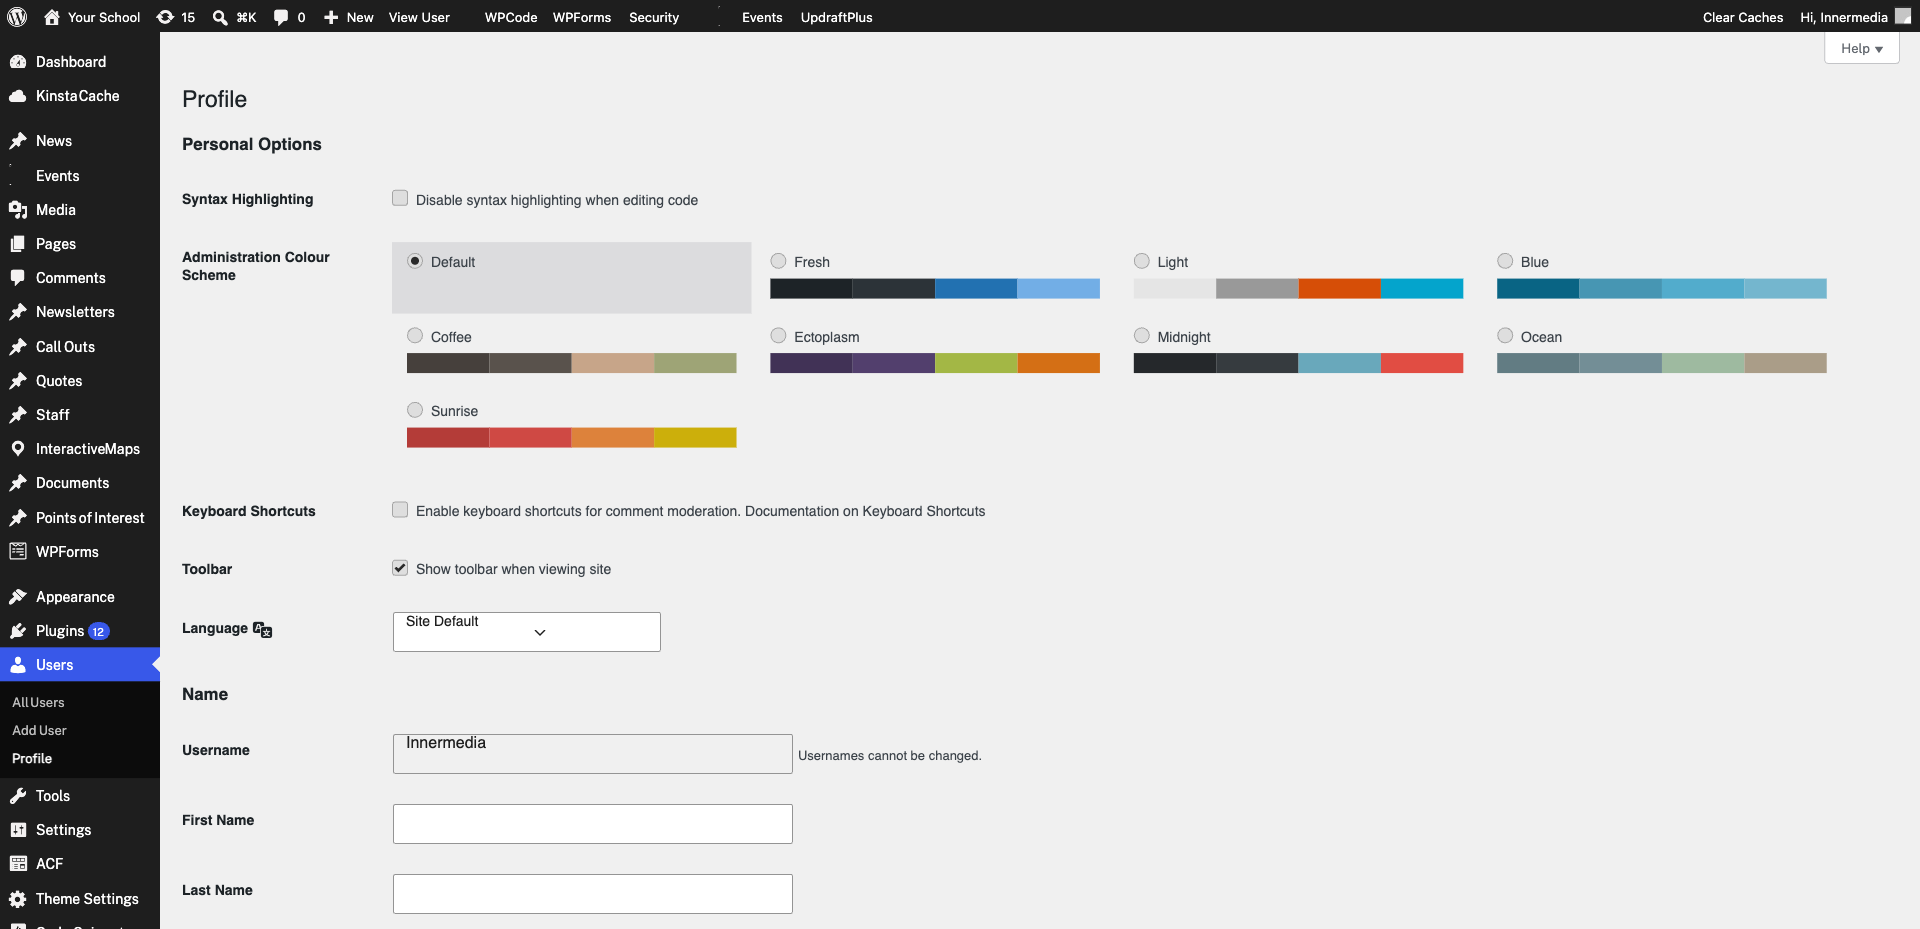Click the user avatar in admin bar
Image resolution: width=1920 pixels, height=929 pixels.
1903,17
